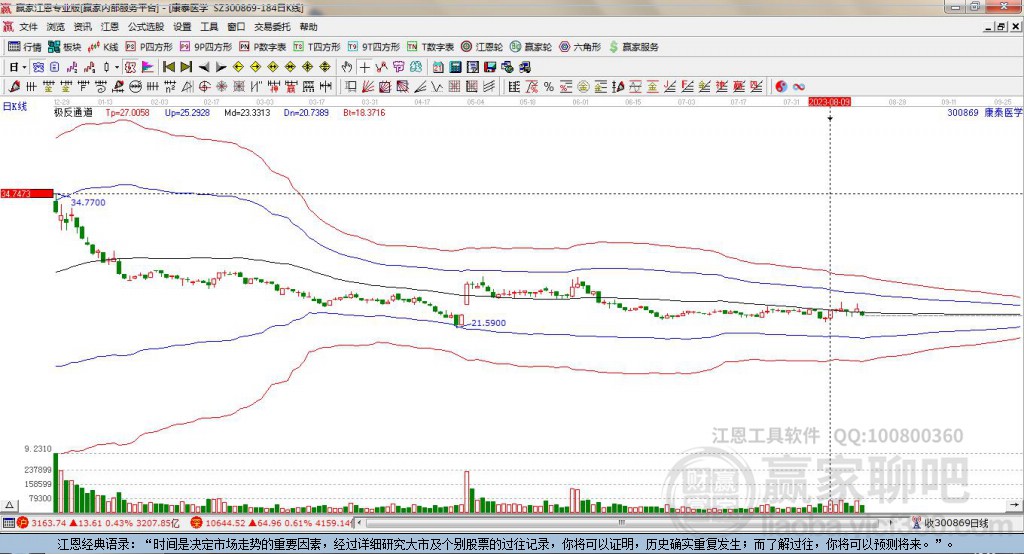Open the 浏览 menu
1024x554 pixels.
56,27
